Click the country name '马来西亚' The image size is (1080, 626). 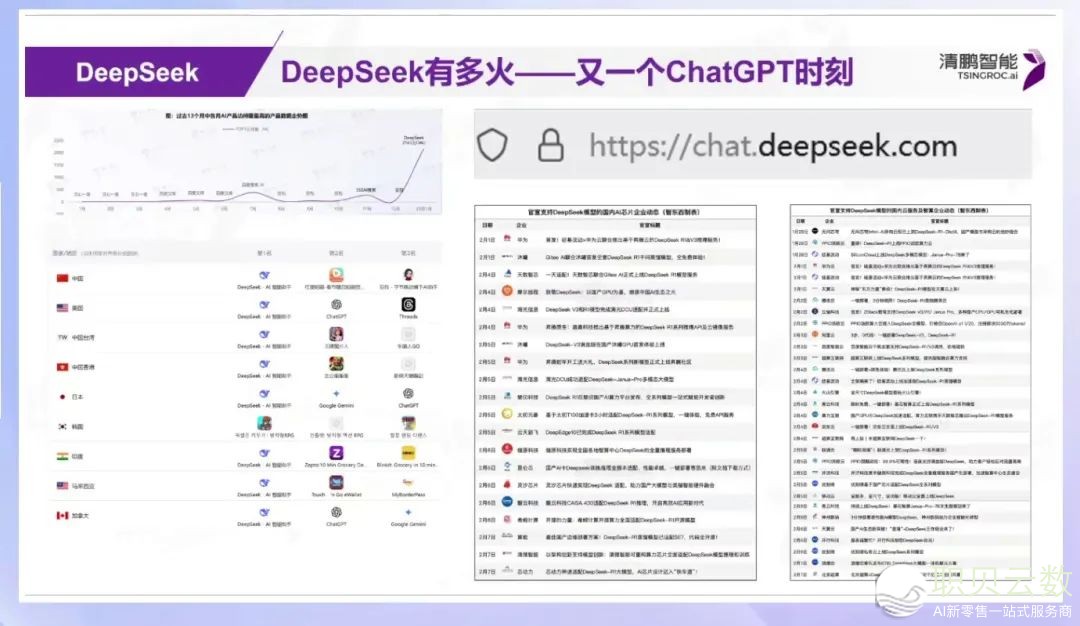pos(83,486)
